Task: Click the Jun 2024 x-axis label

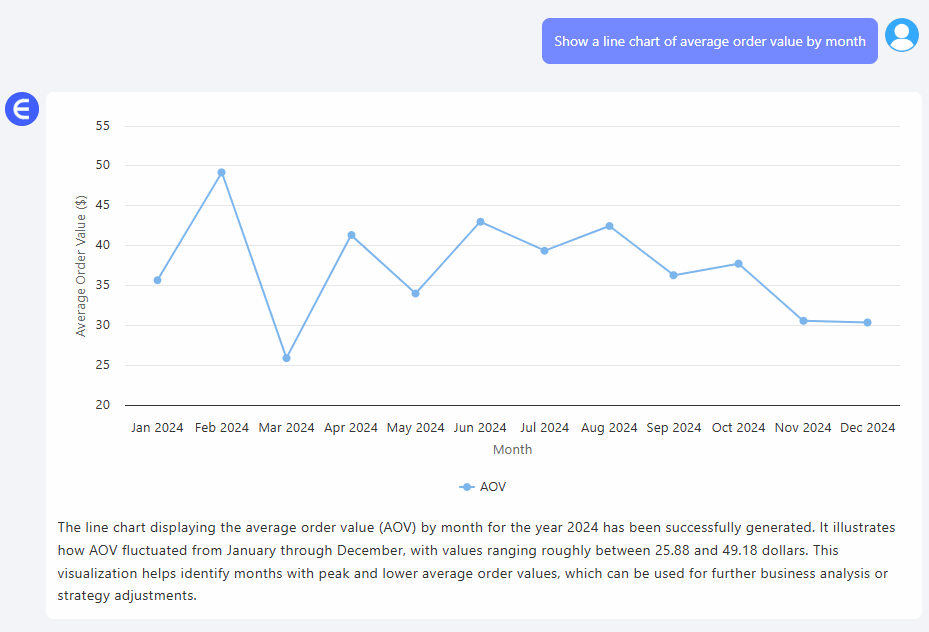Action: [480, 428]
